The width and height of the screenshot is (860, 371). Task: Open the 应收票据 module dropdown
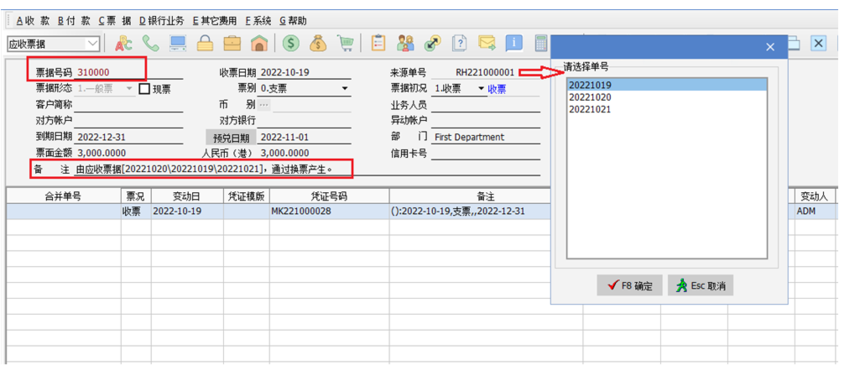click(93, 44)
